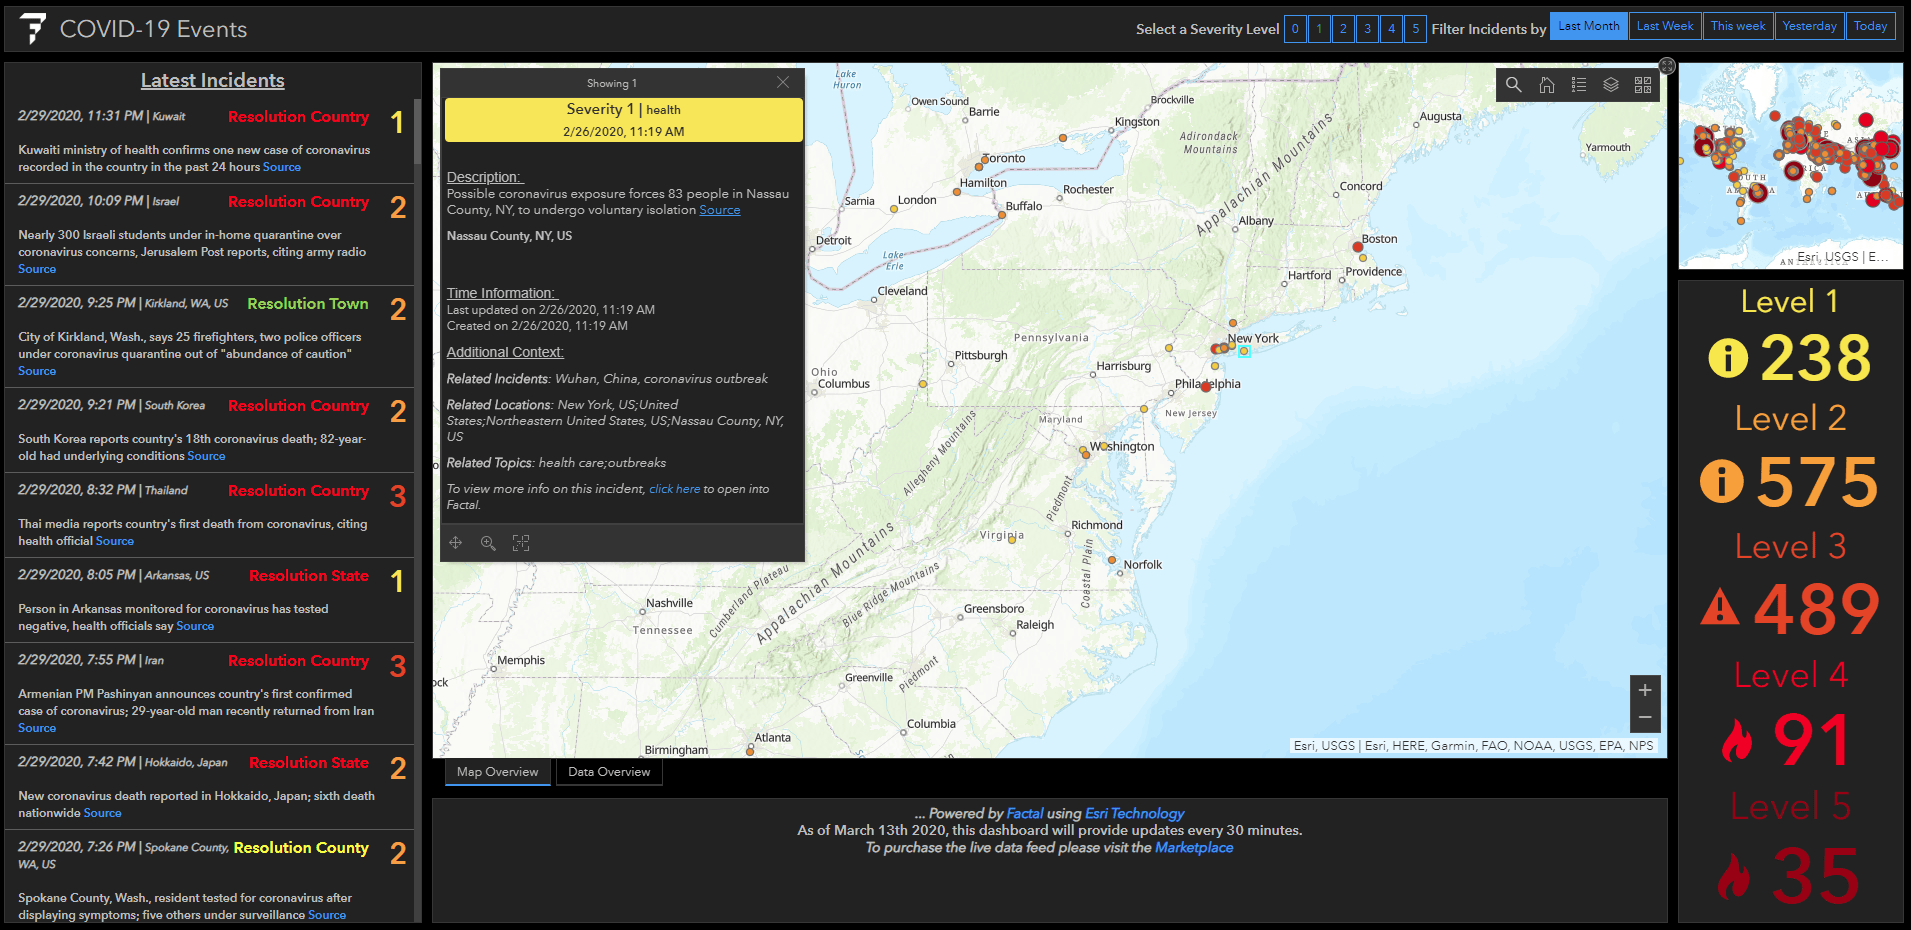Screen dimensions: 1911x930
Task: Follow the click here link to open Factal
Action: pos(674,488)
